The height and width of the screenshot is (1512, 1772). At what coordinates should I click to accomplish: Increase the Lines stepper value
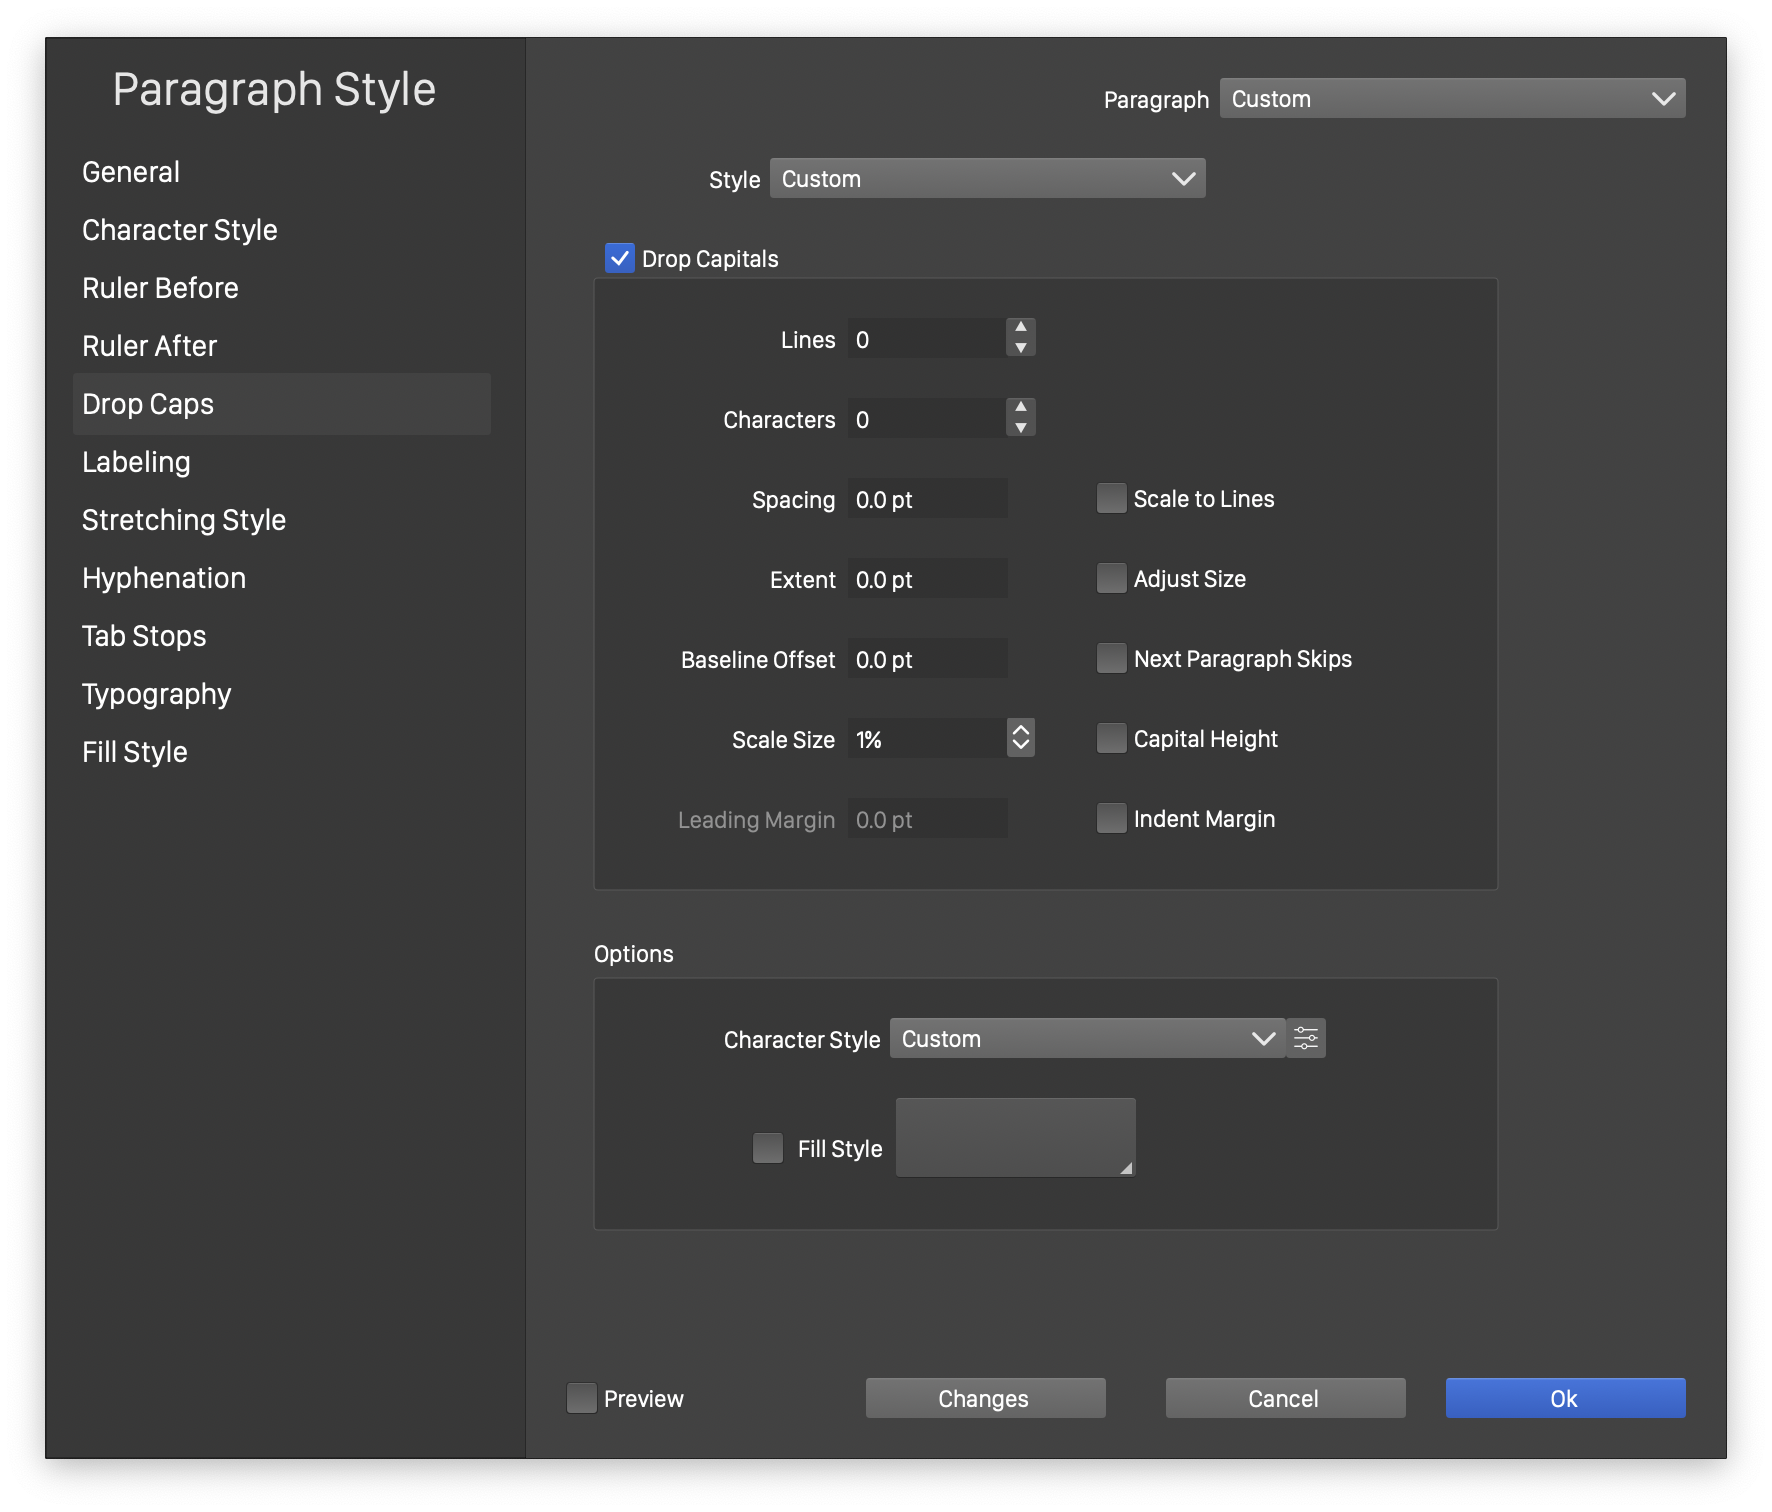click(1020, 328)
